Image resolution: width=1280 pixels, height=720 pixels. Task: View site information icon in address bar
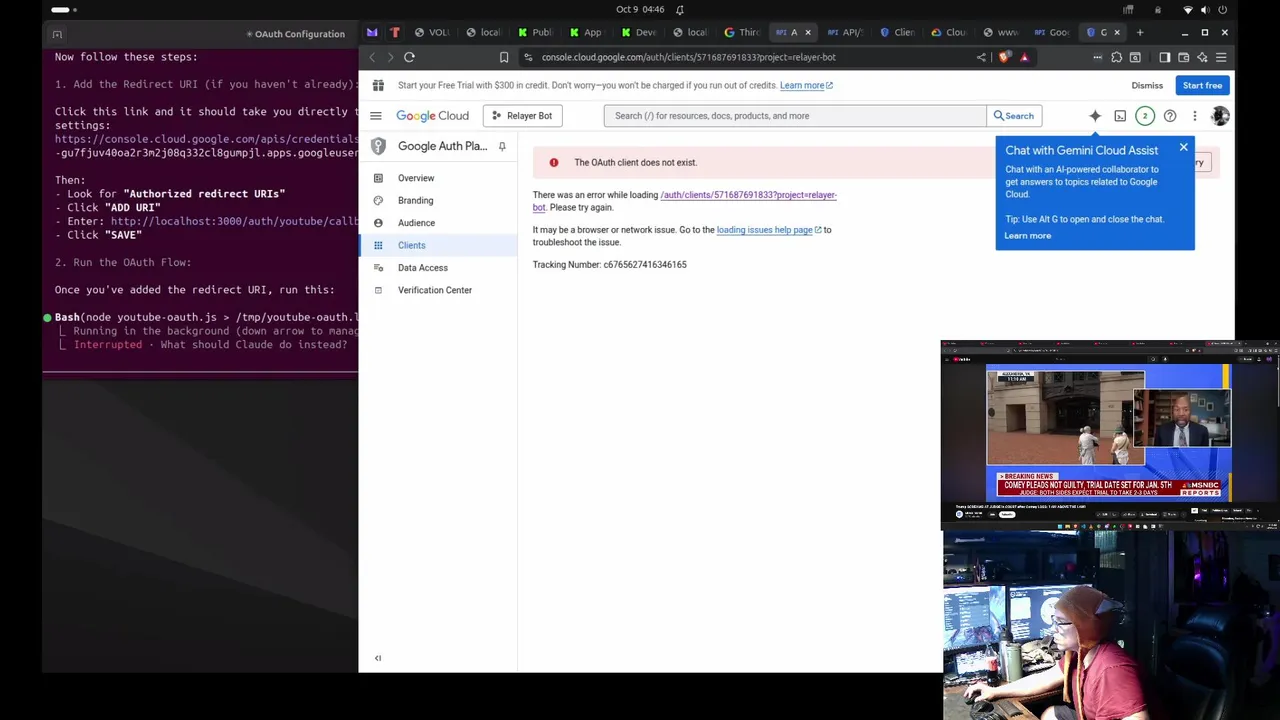528,57
